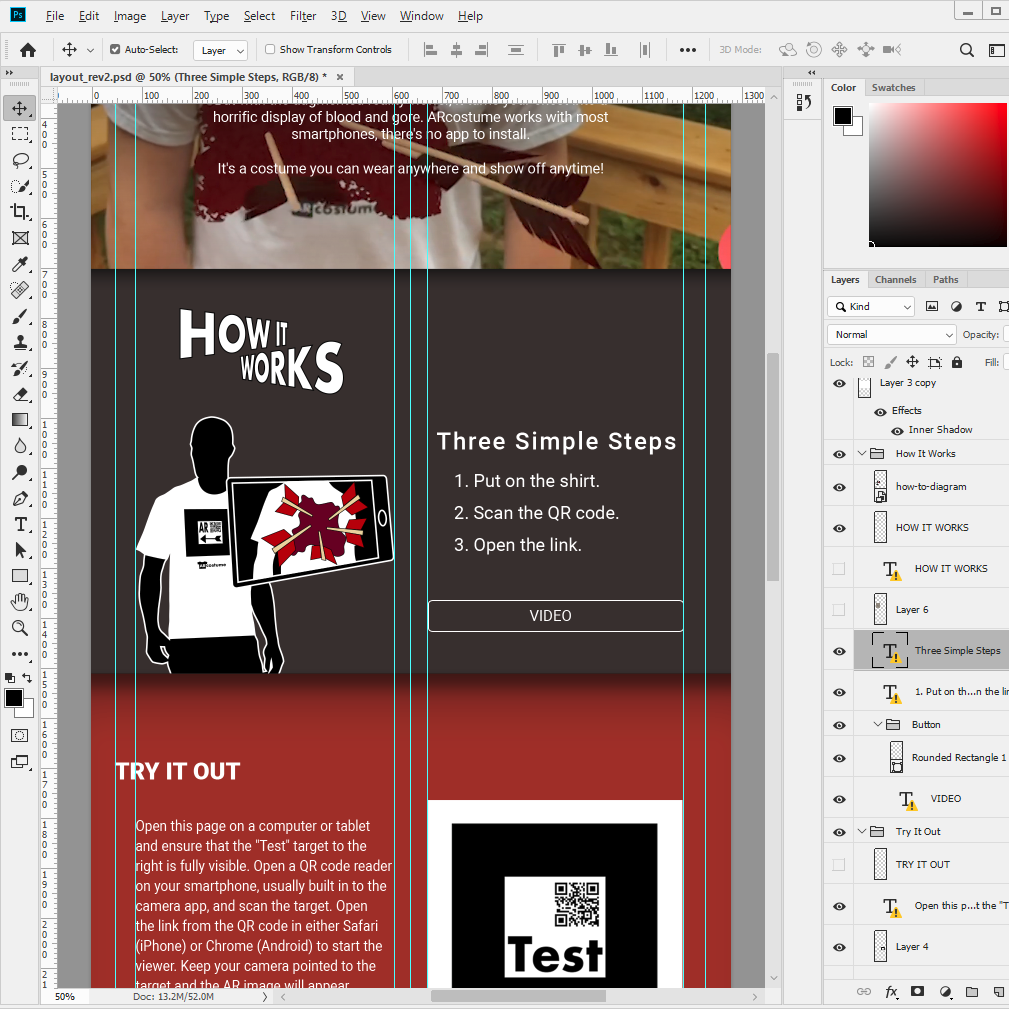Pick a color in the Color panel field
1009x1009 pixels.
[938, 174]
